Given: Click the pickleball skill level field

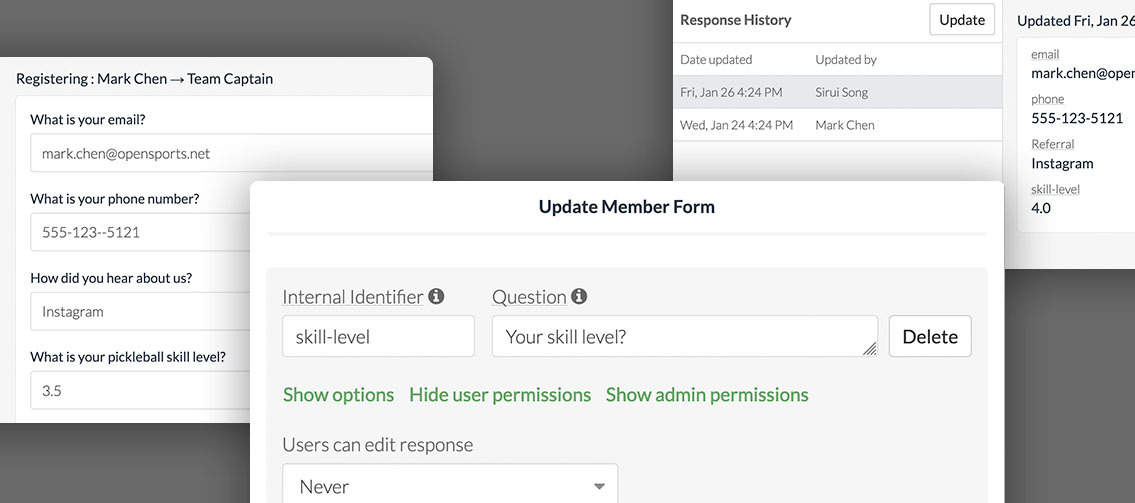Looking at the screenshot, I should [140, 391].
